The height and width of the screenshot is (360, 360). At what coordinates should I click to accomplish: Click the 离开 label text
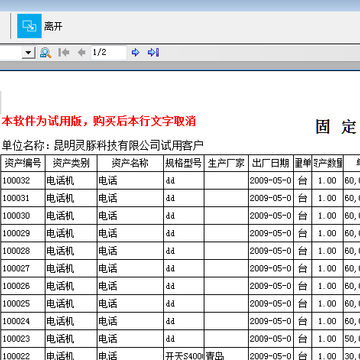click(x=53, y=26)
